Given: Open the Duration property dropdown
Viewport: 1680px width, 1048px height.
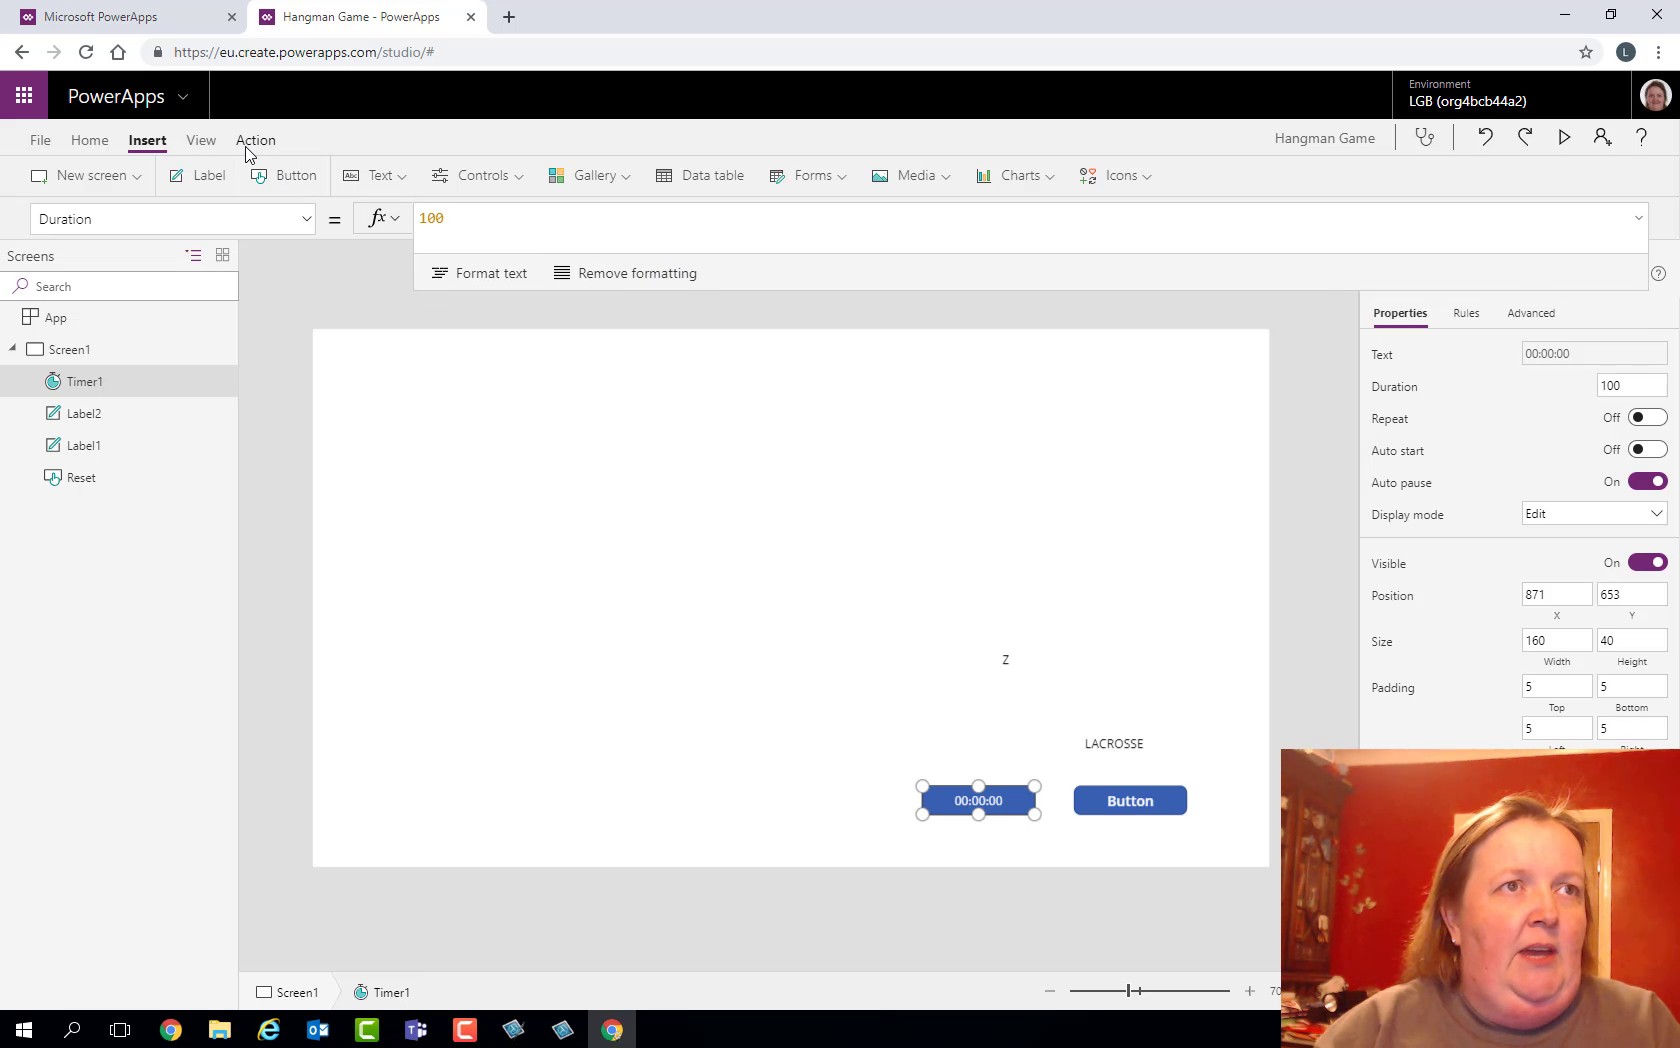Looking at the screenshot, I should (x=172, y=219).
